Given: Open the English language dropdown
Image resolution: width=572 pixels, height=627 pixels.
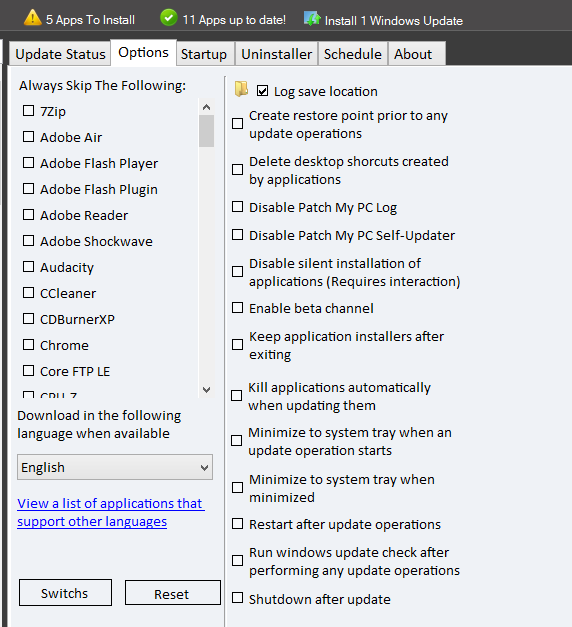Looking at the screenshot, I should coord(115,467).
